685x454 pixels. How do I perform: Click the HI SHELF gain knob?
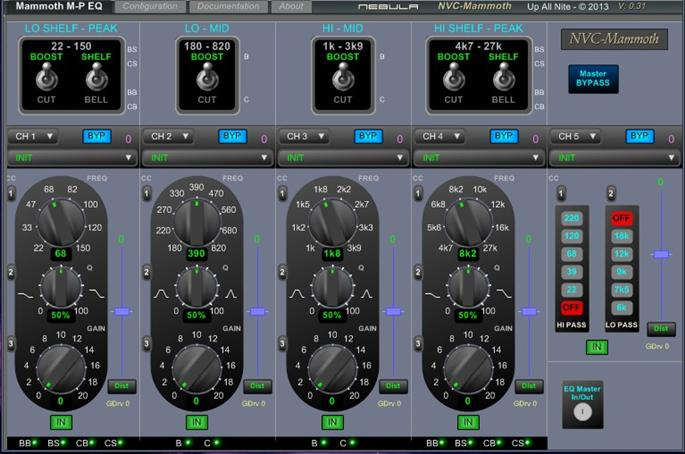tap(470, 368)
